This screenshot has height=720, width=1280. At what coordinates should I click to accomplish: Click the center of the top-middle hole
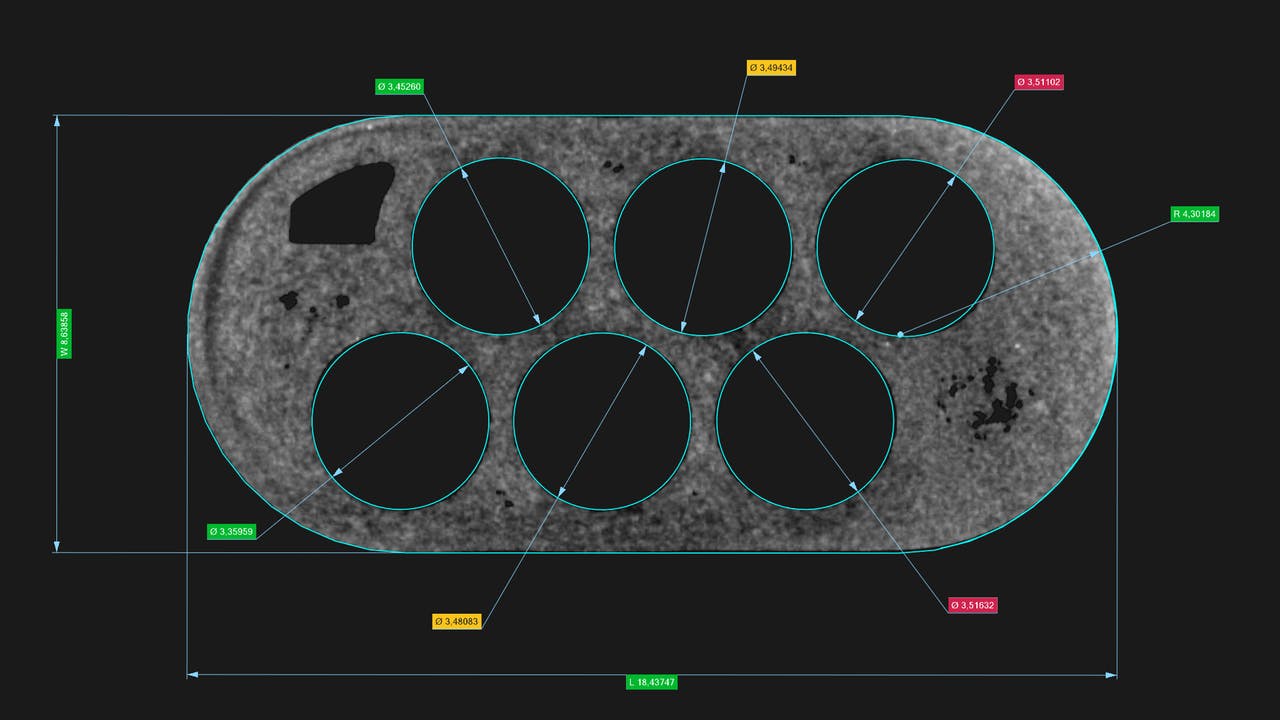click(x=702, y=246)
